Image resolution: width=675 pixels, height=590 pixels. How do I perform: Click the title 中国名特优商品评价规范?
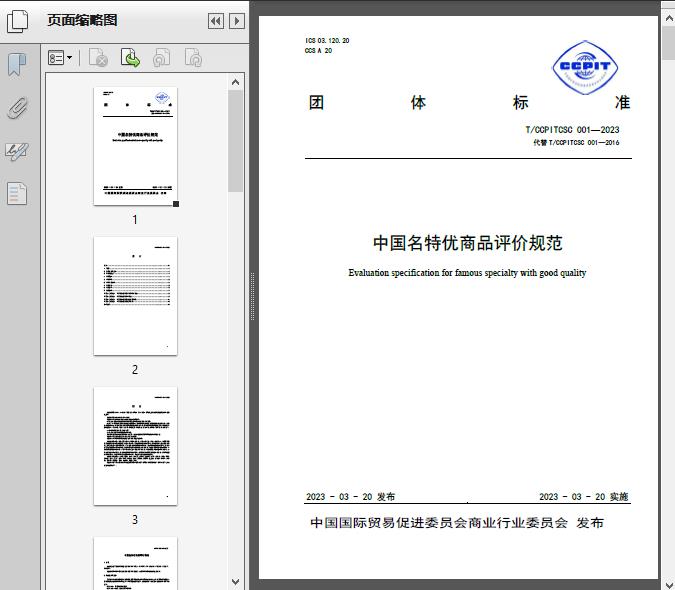(468, 243)
